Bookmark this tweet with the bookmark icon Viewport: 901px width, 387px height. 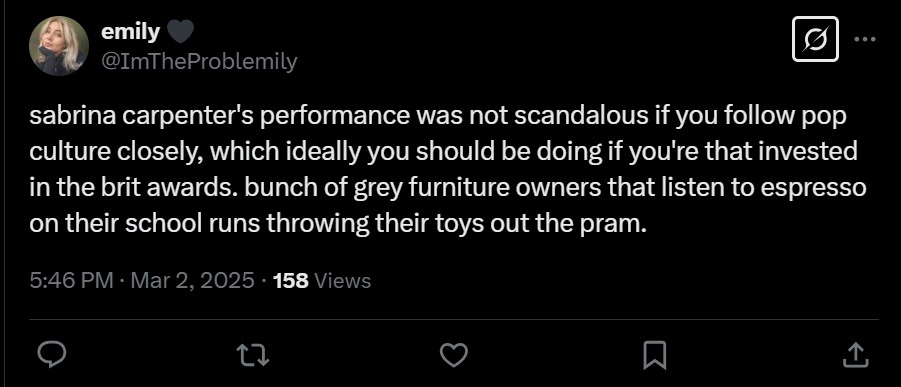[654, 355]
